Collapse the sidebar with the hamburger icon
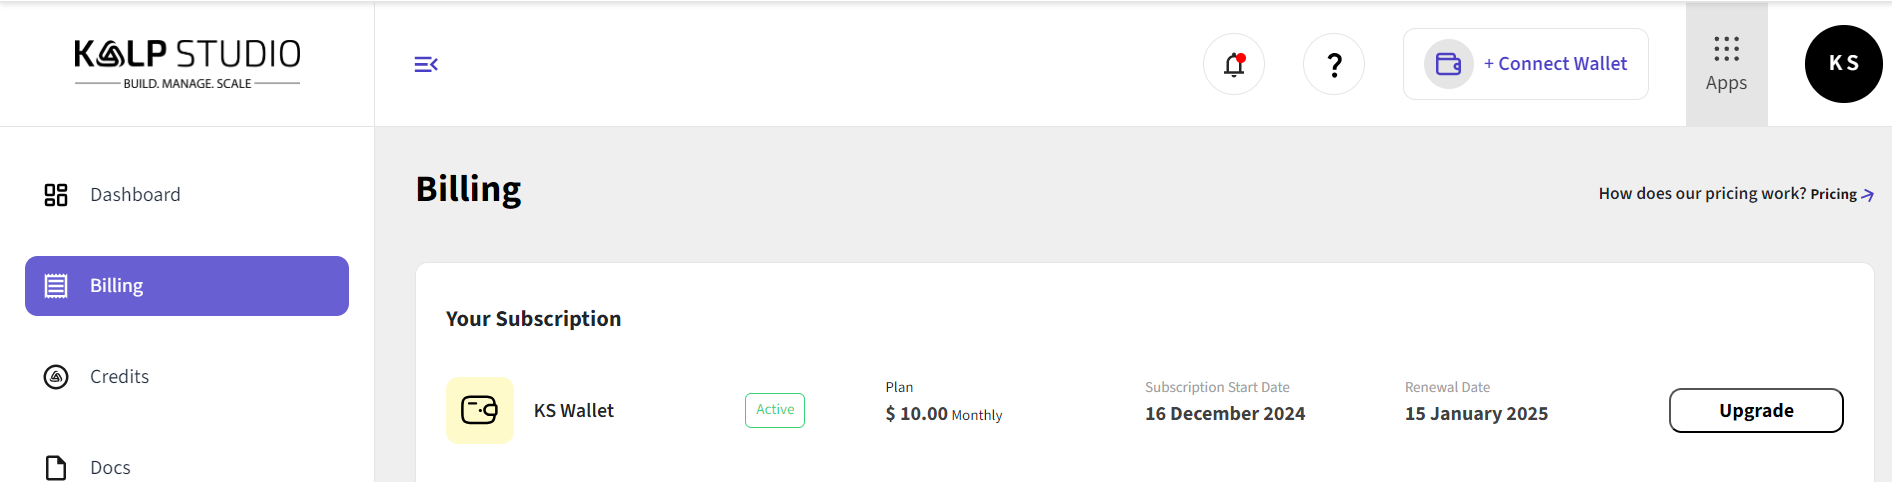This screenshot has width=1892, height=482. pos(426,65)
